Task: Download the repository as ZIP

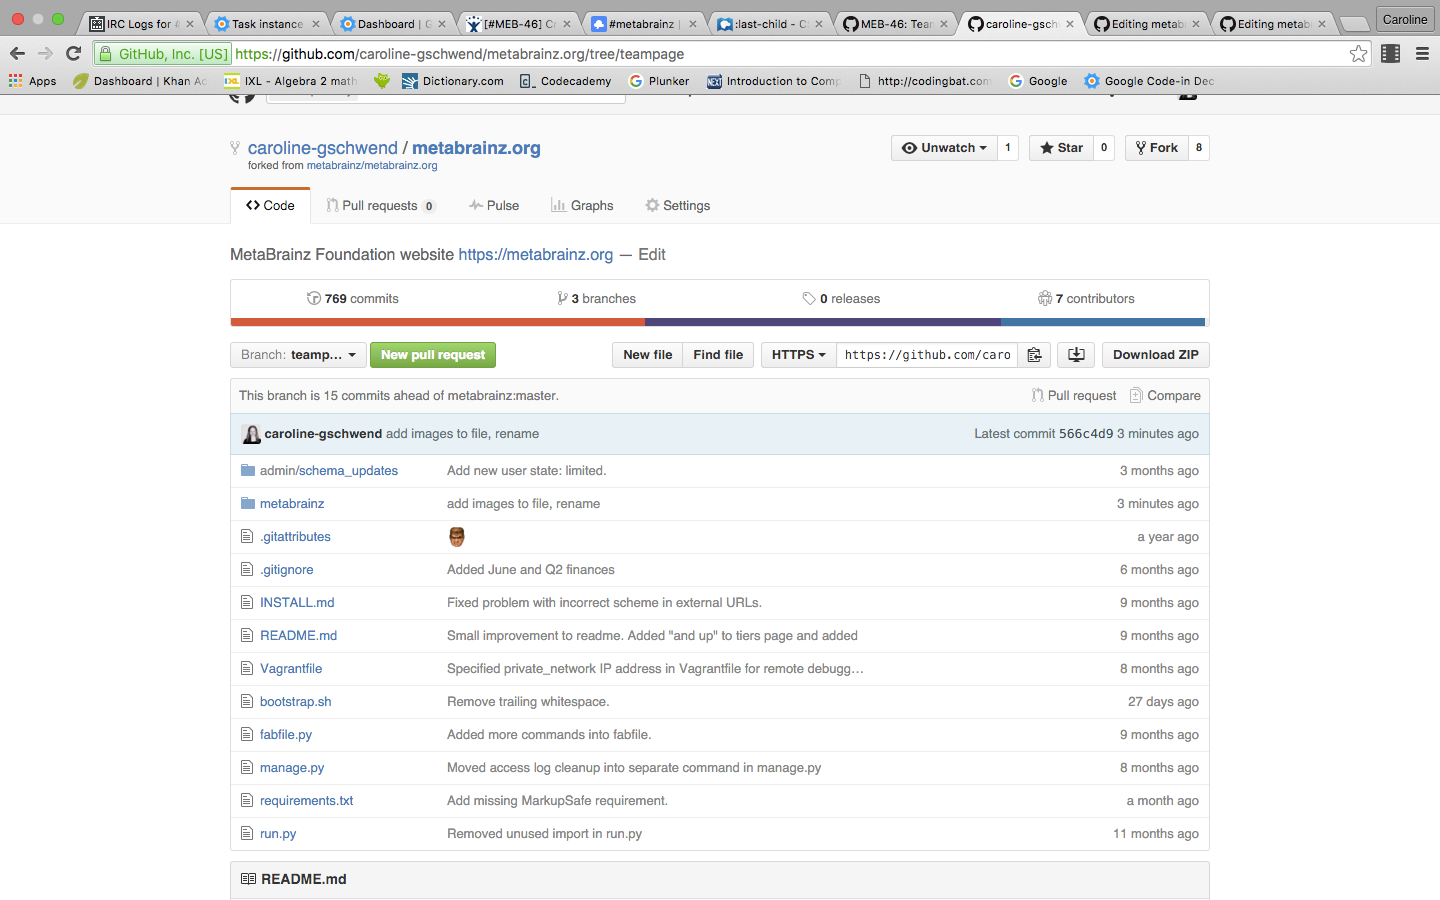Action: pos(1155,355)
